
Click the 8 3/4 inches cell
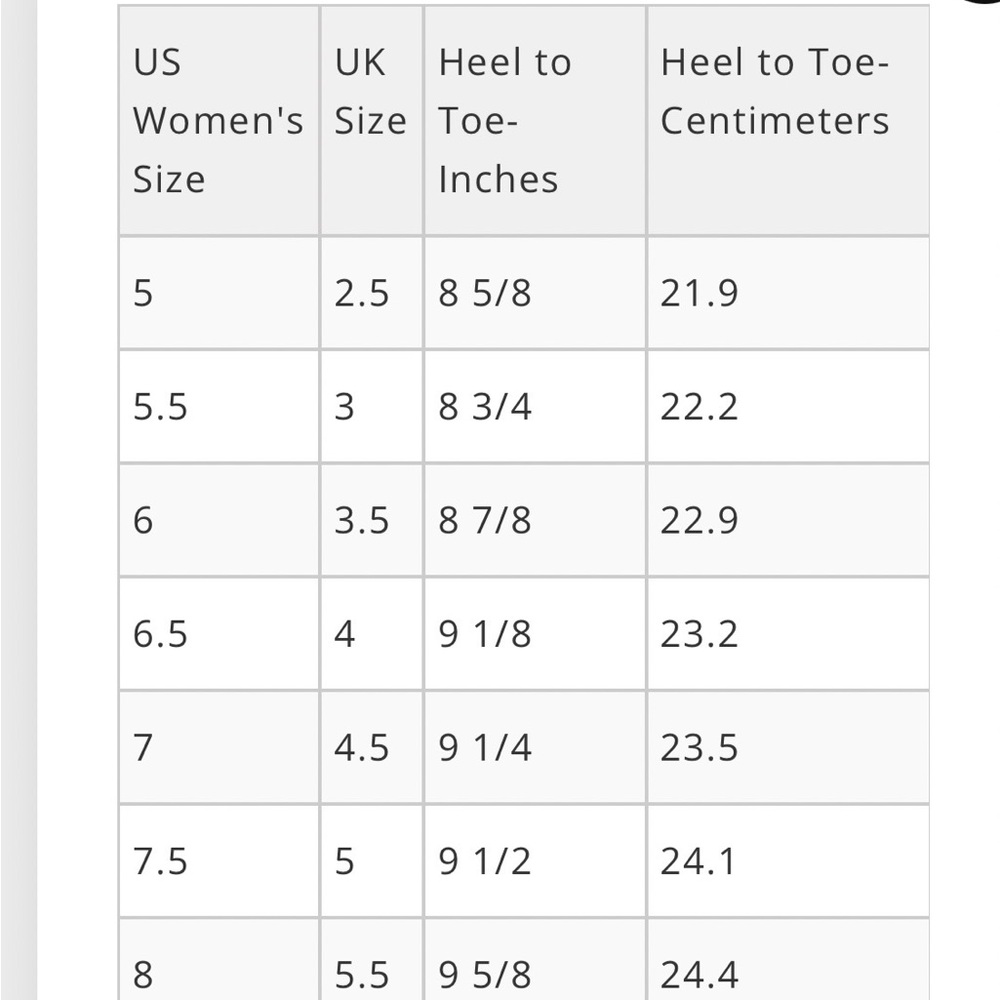point(485,407)
